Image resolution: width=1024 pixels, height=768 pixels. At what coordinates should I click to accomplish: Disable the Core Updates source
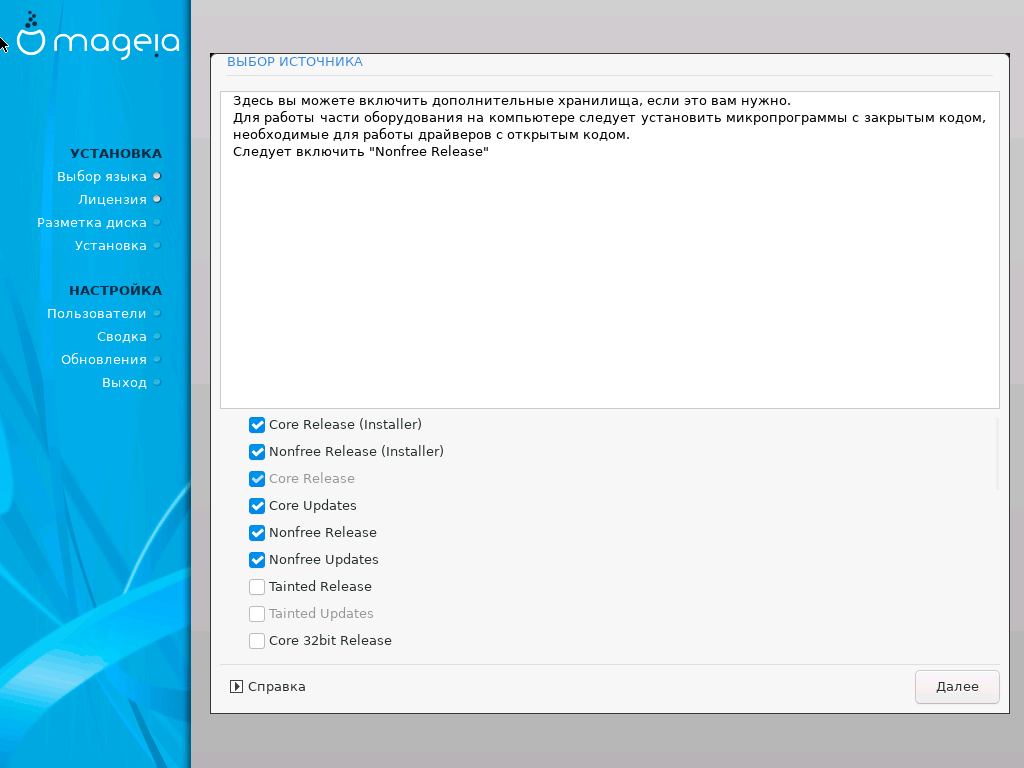pyautogui.click(x=257, y=506)
